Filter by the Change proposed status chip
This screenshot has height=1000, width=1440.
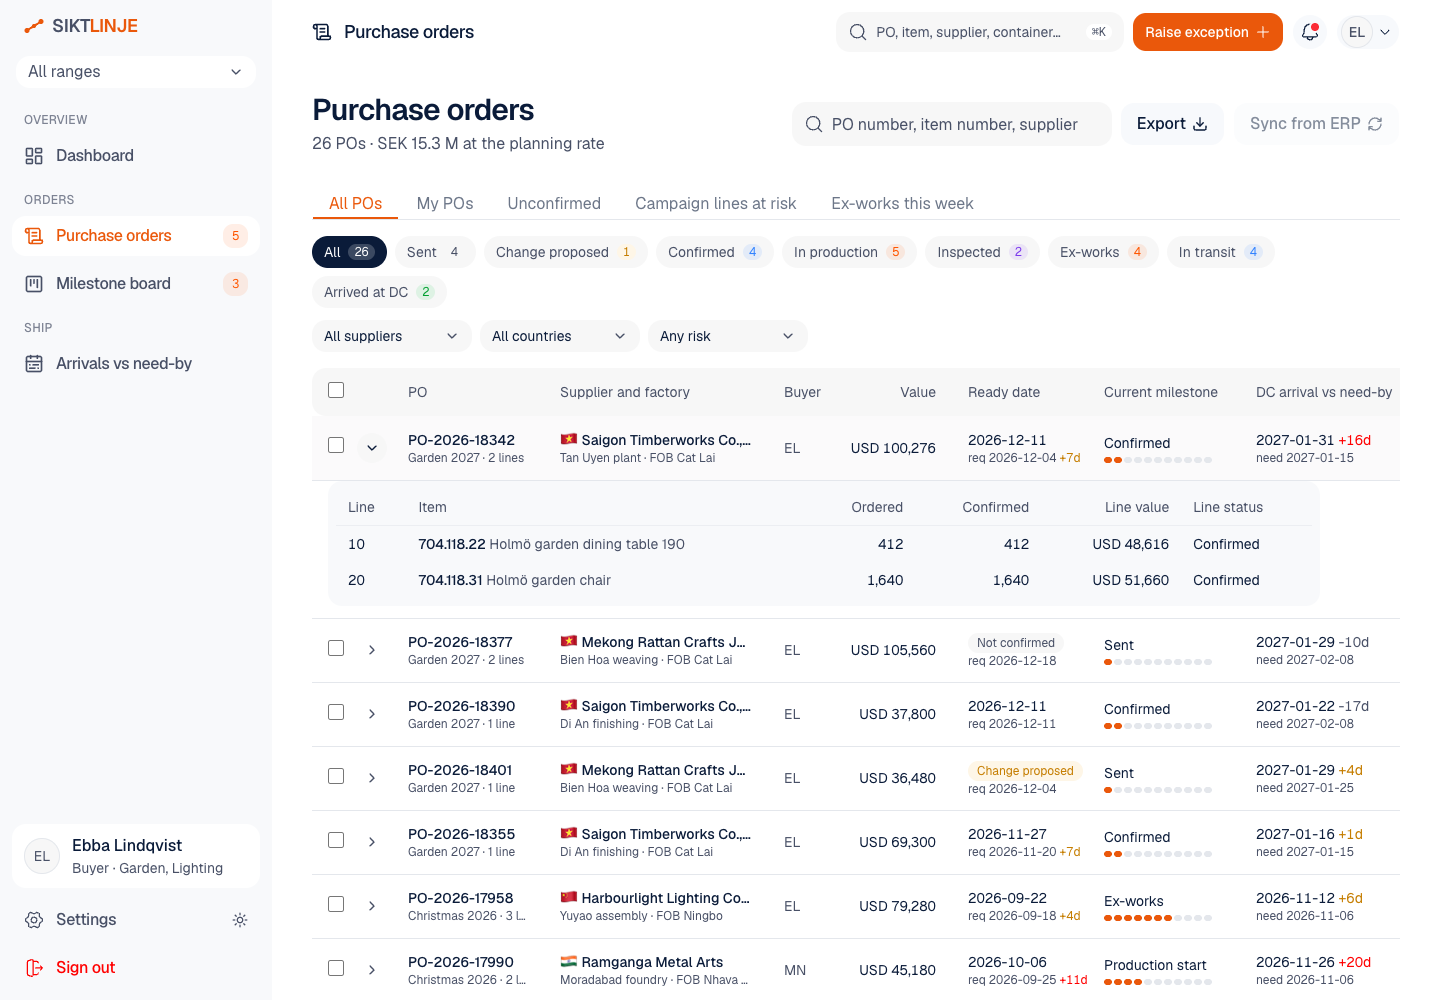(566, 252)
